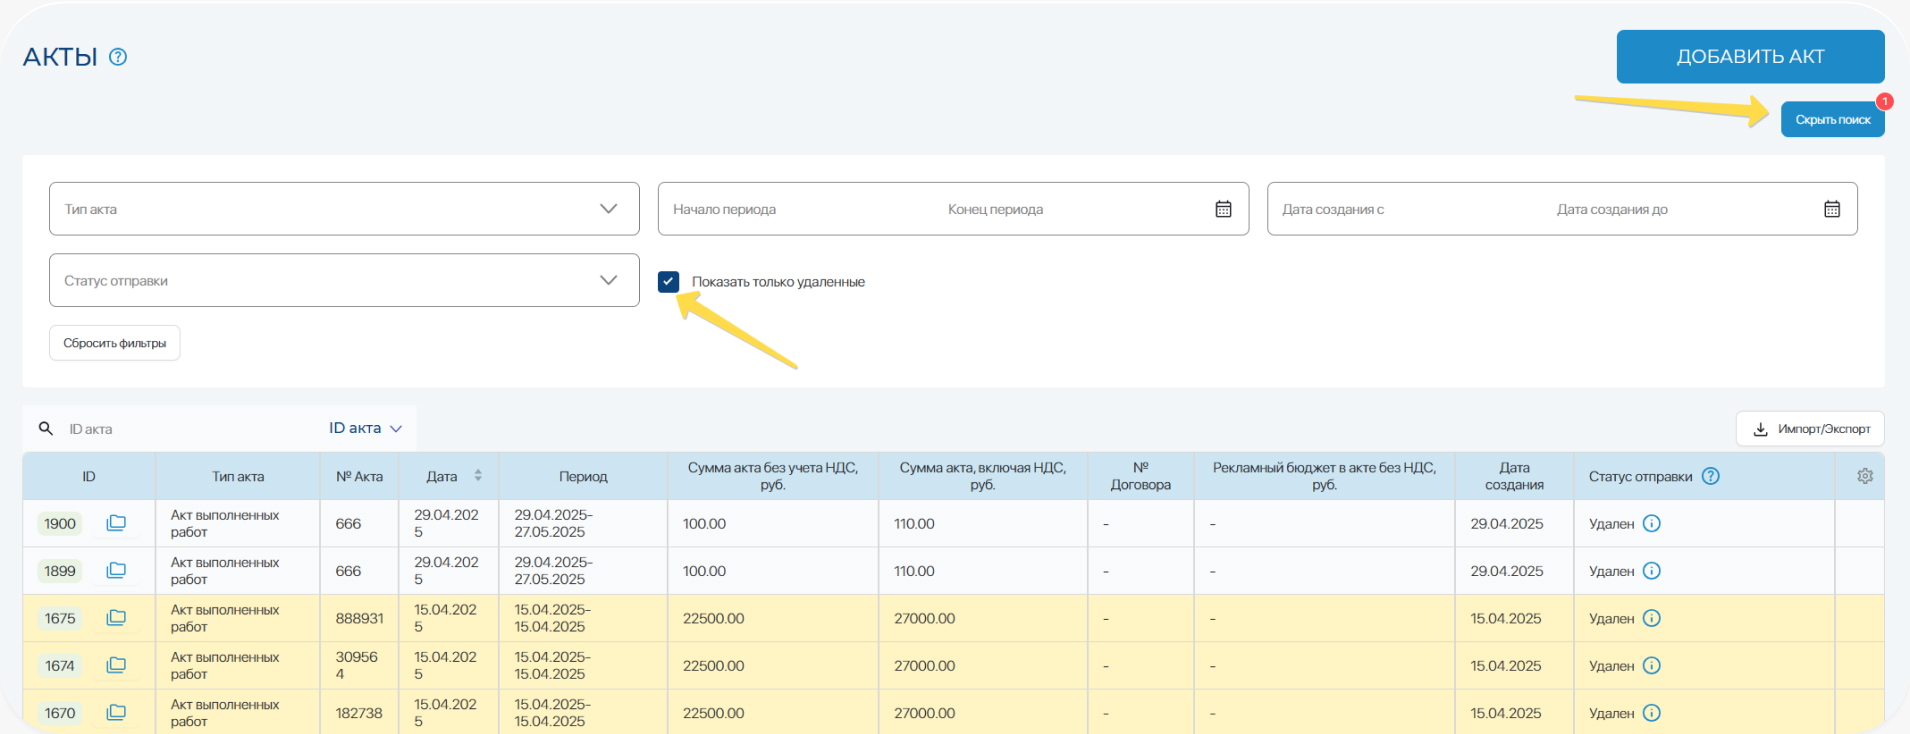Expand the Тип акта dropdown
Screen dimensions: 1910x734
click(x=343, y=209)
